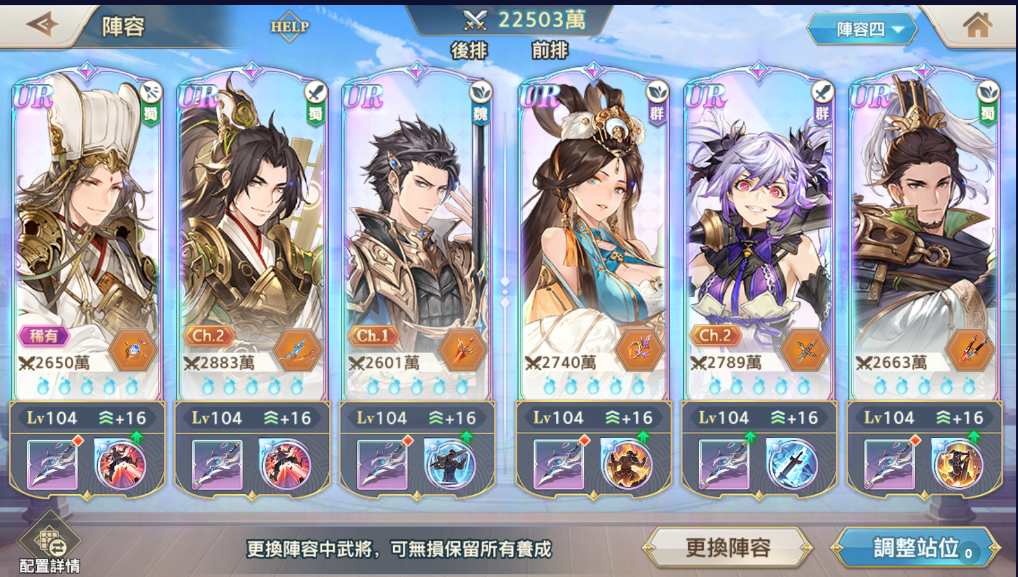Select spear equipment slot of 2601萬 hero
The height and width of the screenshot is (577, 1018).
382,464
